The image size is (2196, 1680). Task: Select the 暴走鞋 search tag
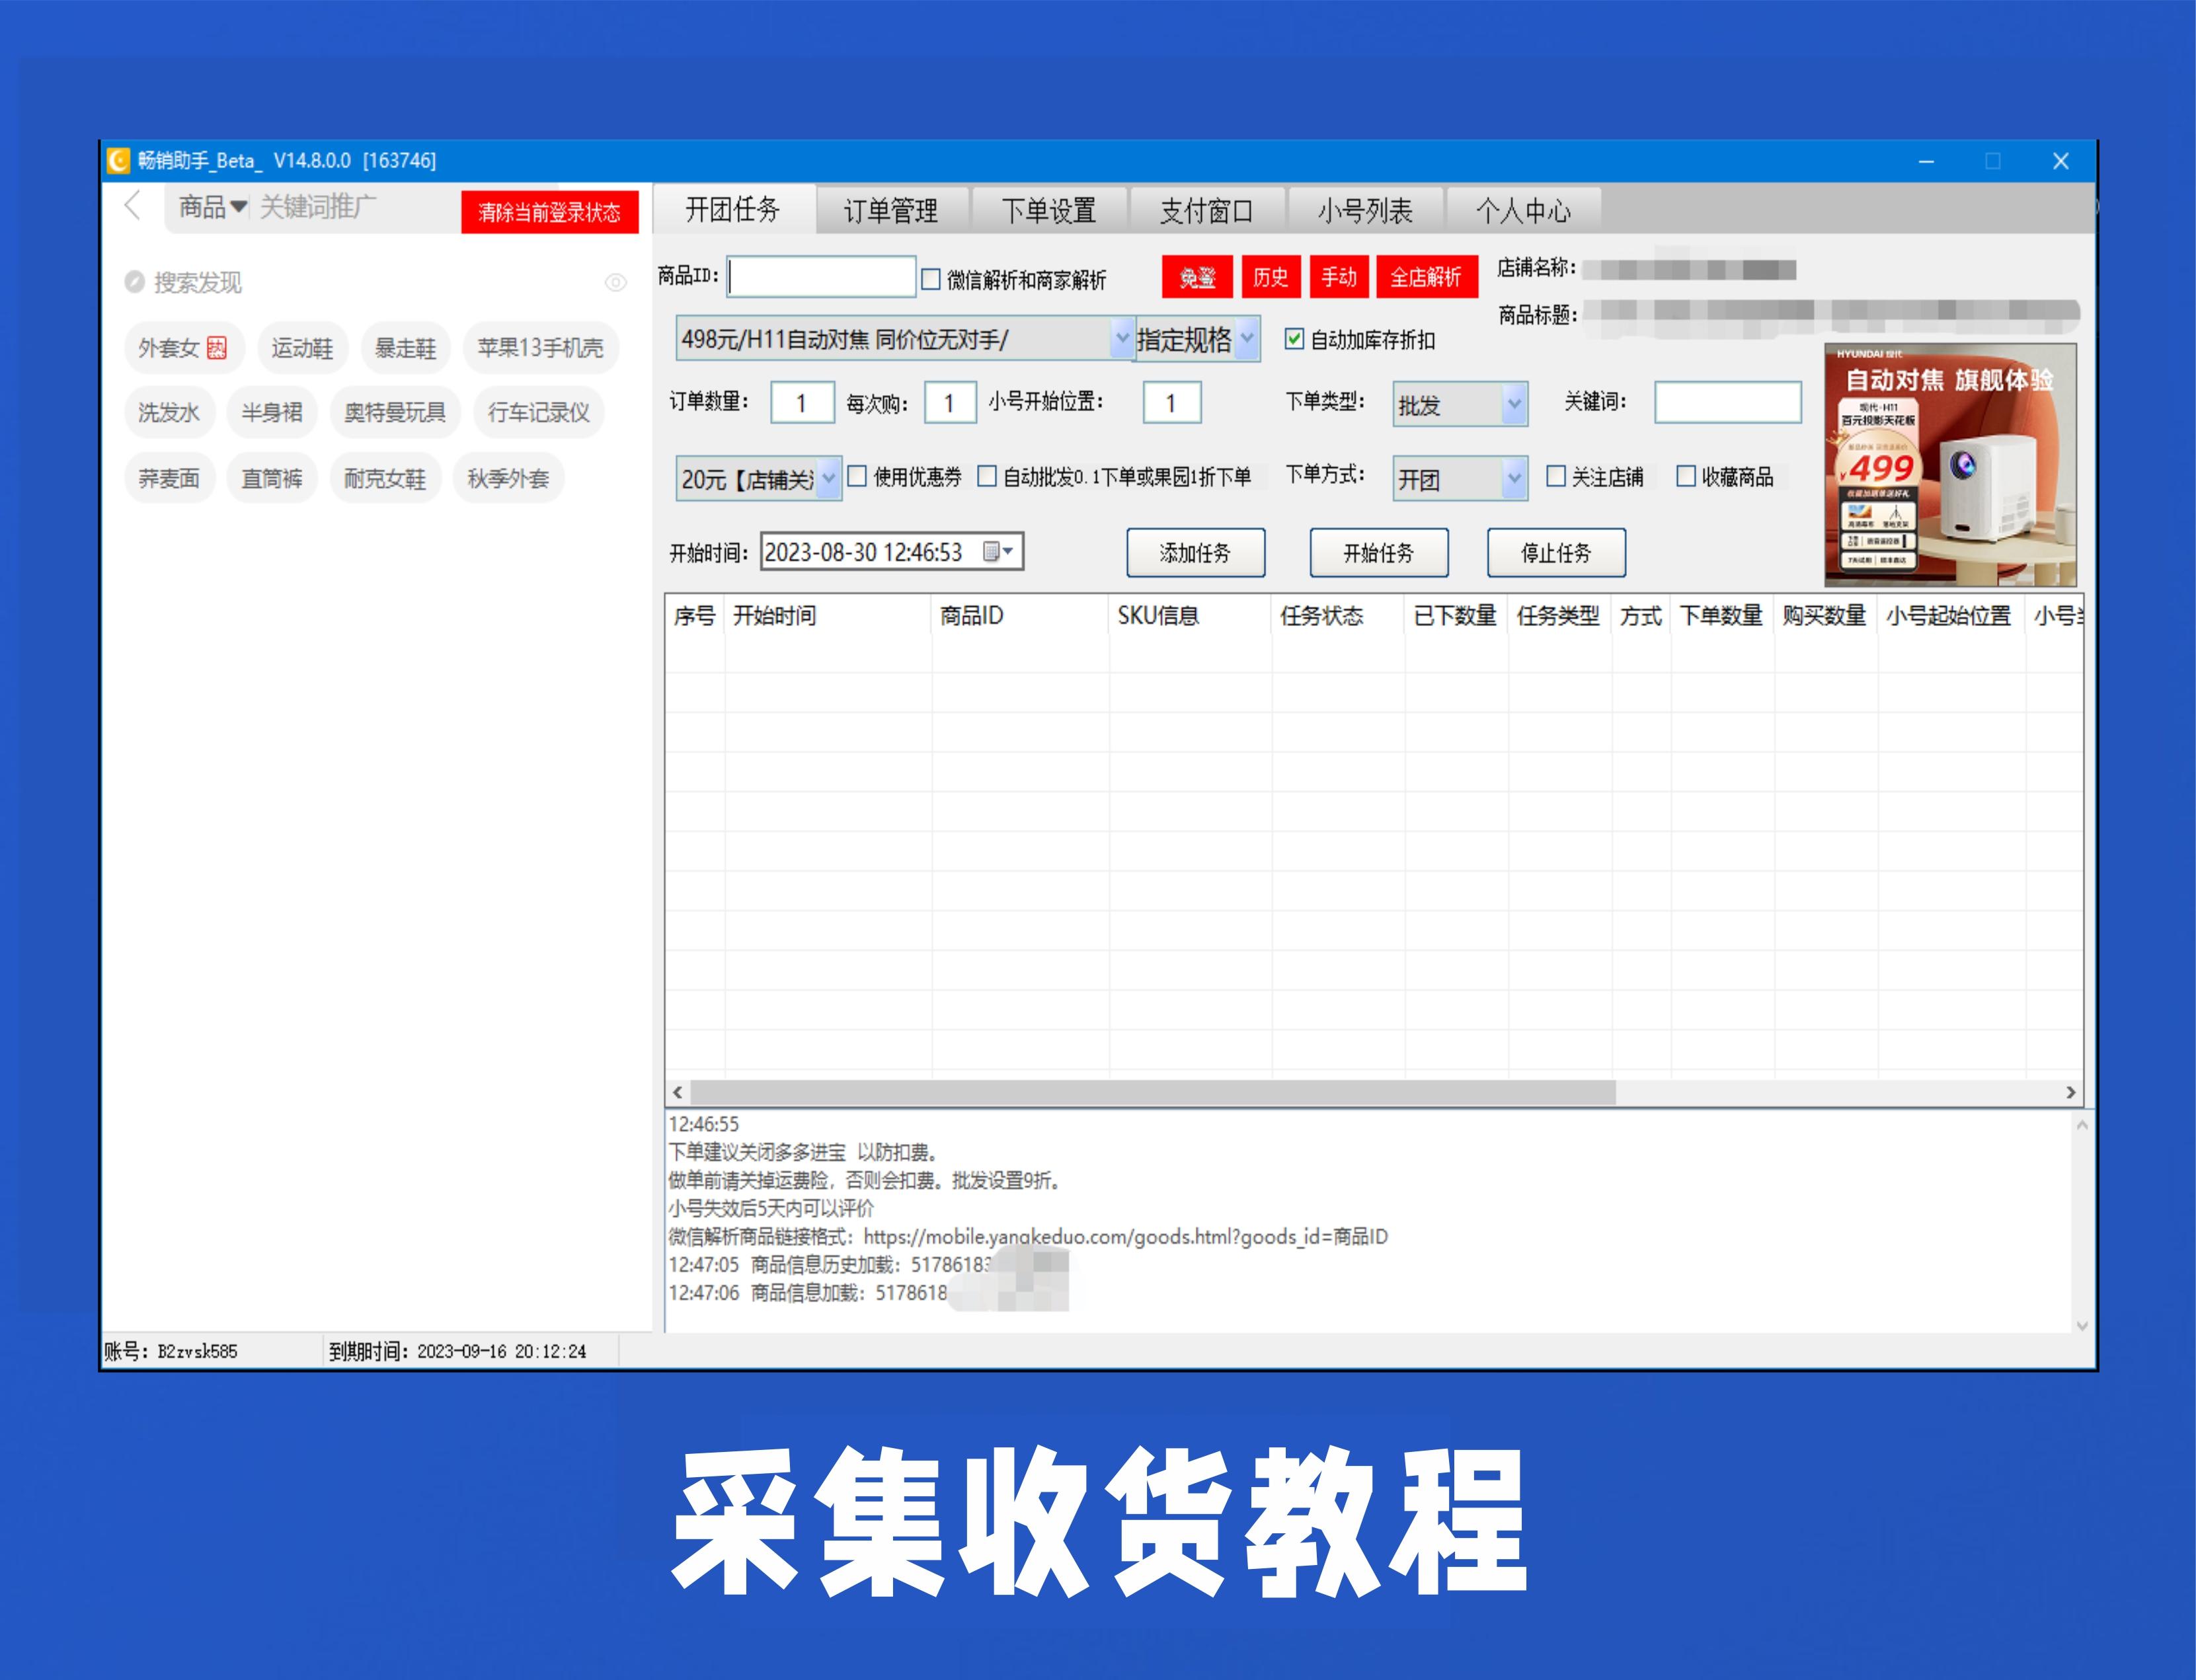pos(405,348)
